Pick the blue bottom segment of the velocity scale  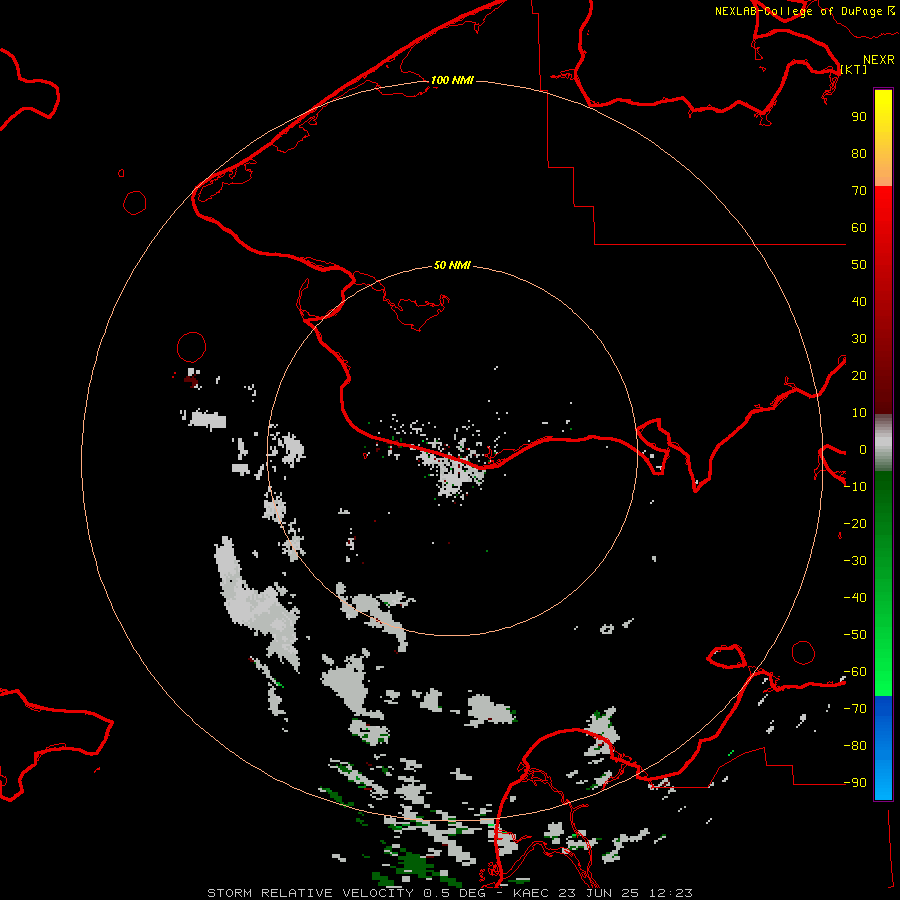(883, 747)
